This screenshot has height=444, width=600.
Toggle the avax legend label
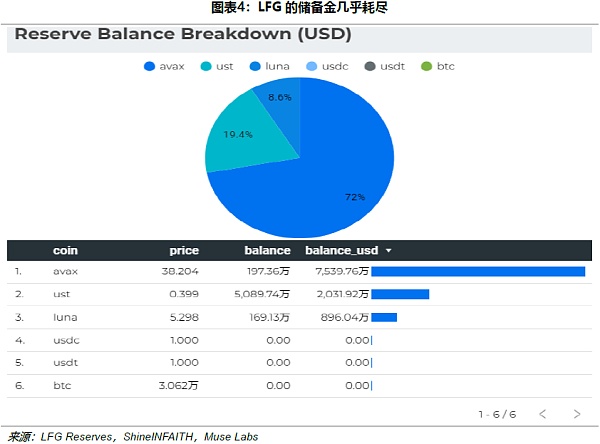(172, 67)
